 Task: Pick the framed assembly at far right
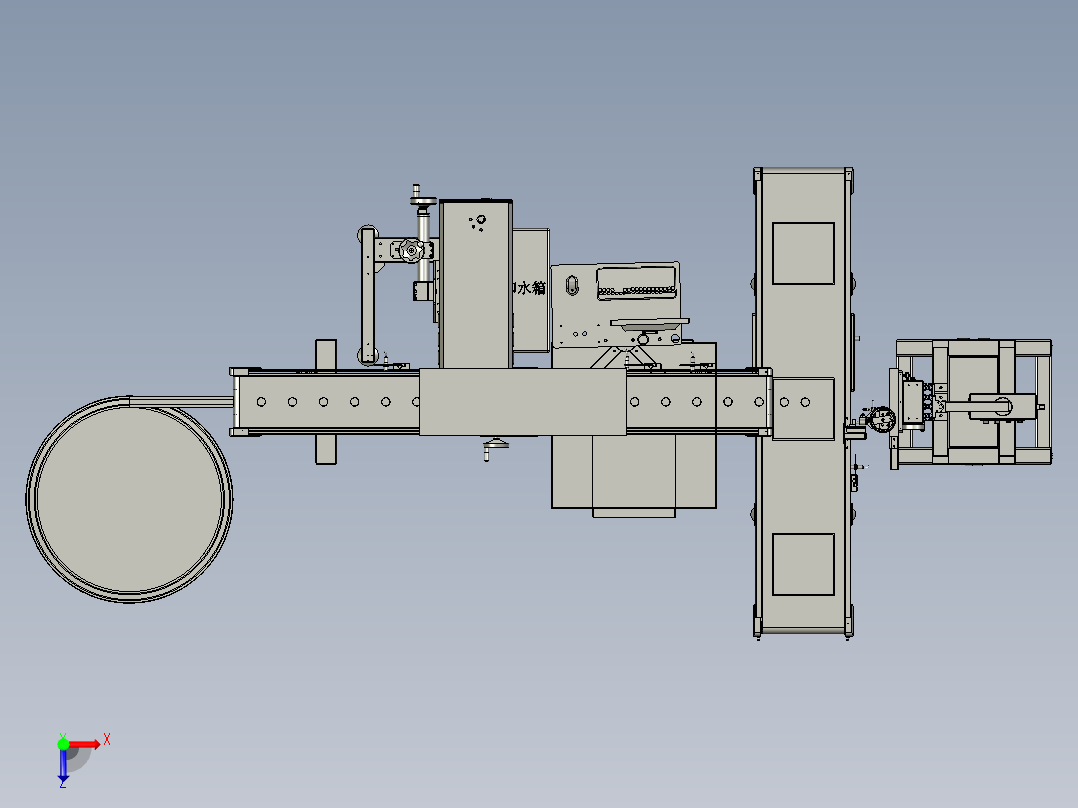click(x=973, y=402)
